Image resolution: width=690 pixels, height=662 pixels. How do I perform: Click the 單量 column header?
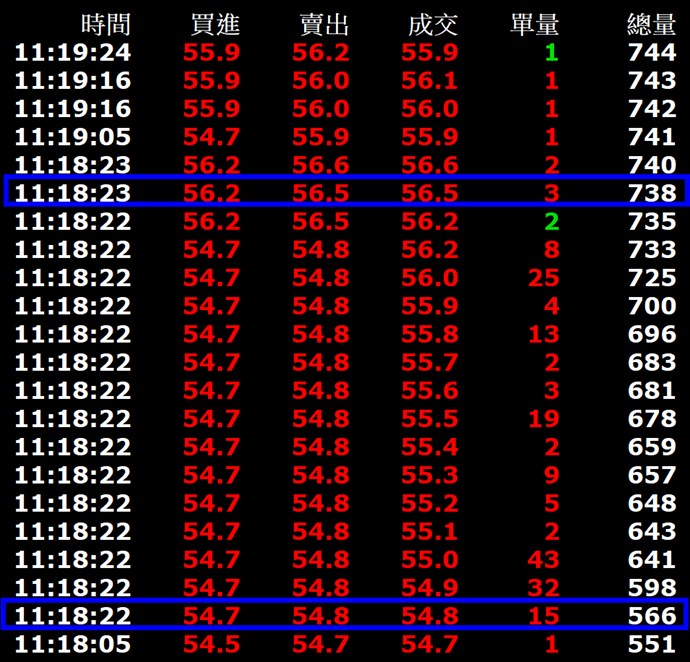(x=535, y=25)
